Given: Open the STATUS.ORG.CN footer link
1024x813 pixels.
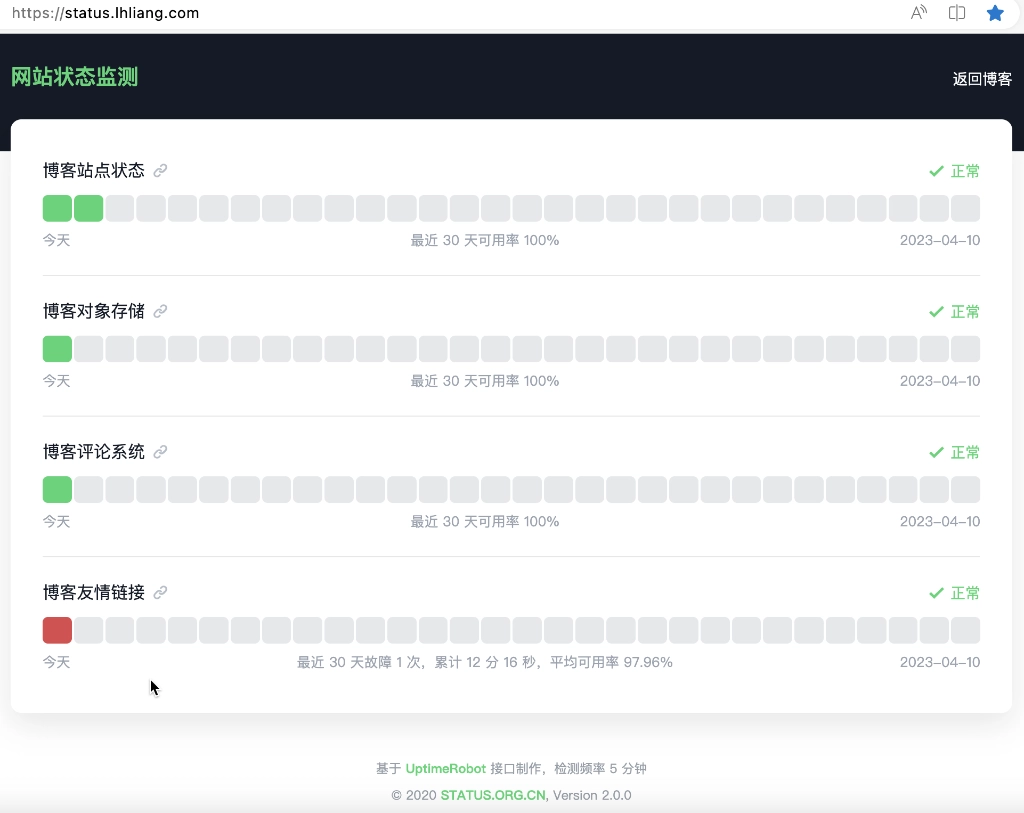Looking at the screenshot, I should [x=493, y=796].
